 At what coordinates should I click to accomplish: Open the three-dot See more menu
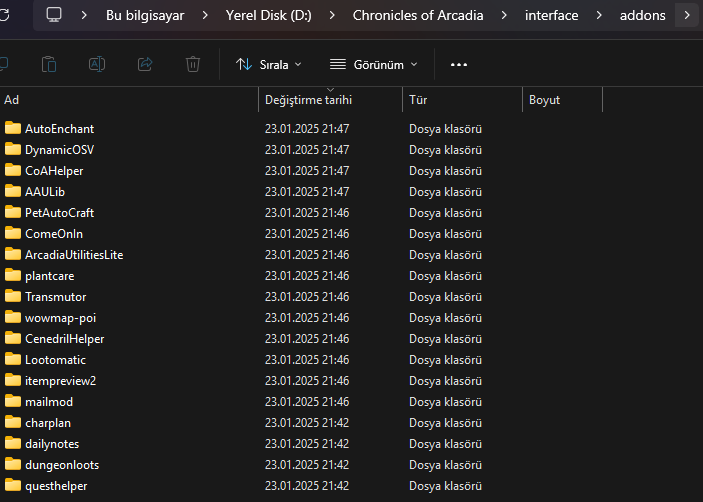459,64
